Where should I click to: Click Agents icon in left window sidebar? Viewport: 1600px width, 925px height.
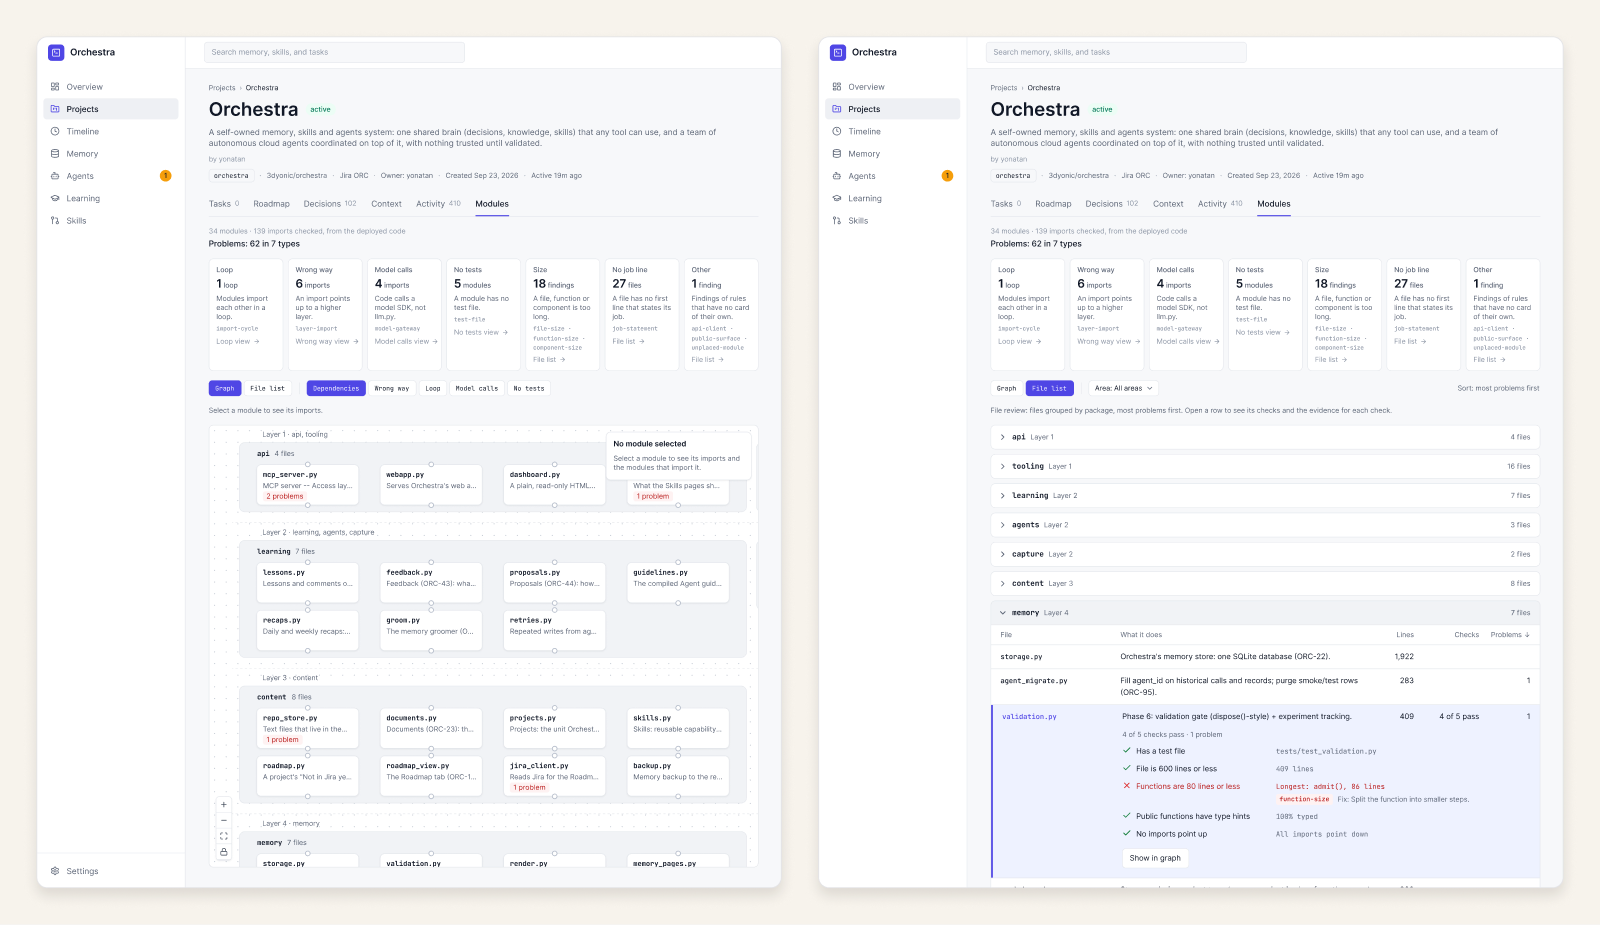pyautogui.click(x=55, y=176)
